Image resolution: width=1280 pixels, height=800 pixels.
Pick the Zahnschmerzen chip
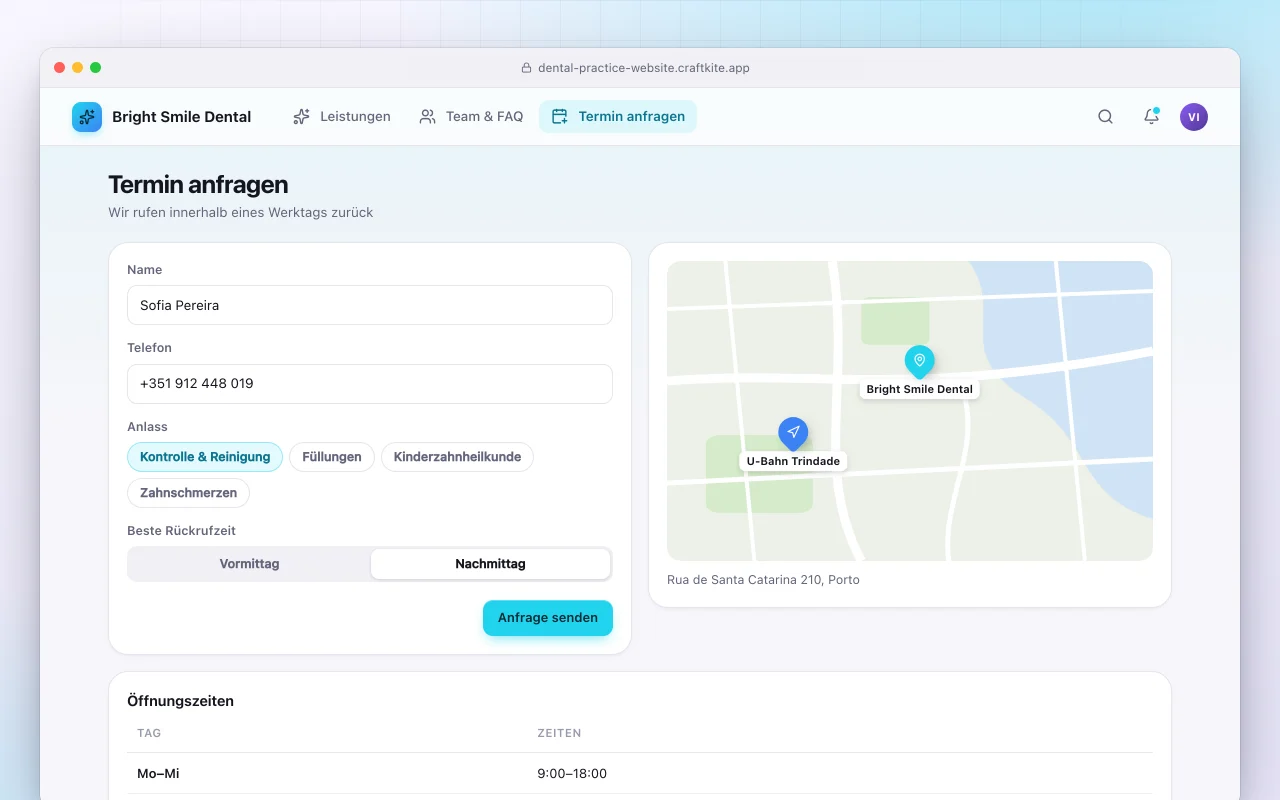188,493
